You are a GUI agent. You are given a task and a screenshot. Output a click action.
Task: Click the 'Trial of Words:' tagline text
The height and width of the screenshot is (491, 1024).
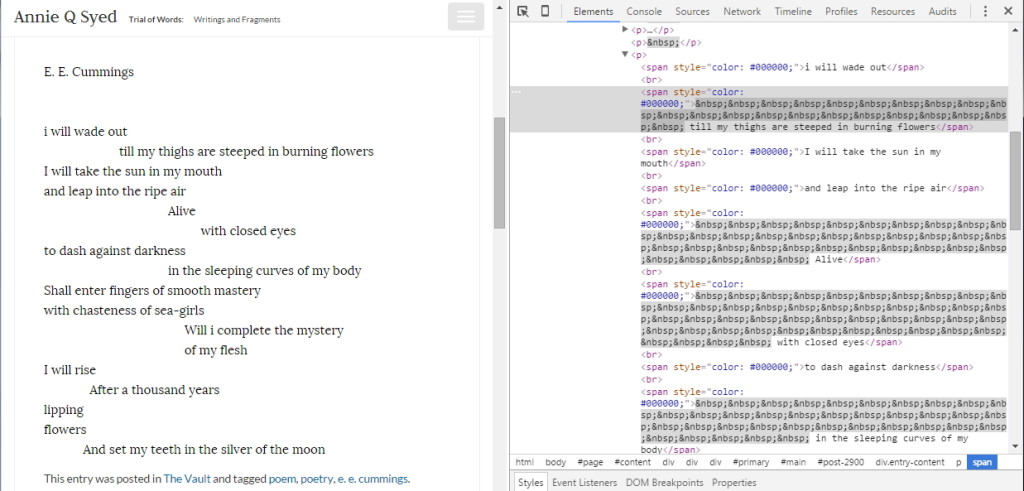click(x=156, y=20)
